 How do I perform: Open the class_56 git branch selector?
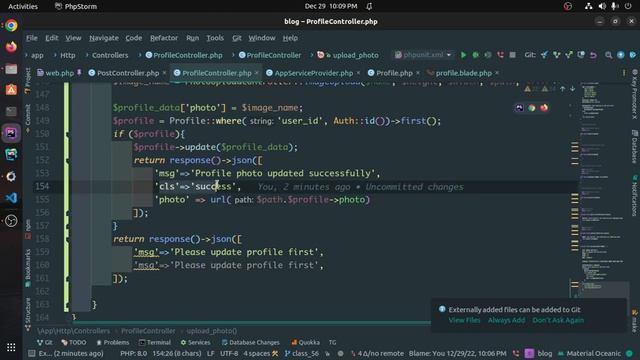pyautogui.click(x=302, y=353)
